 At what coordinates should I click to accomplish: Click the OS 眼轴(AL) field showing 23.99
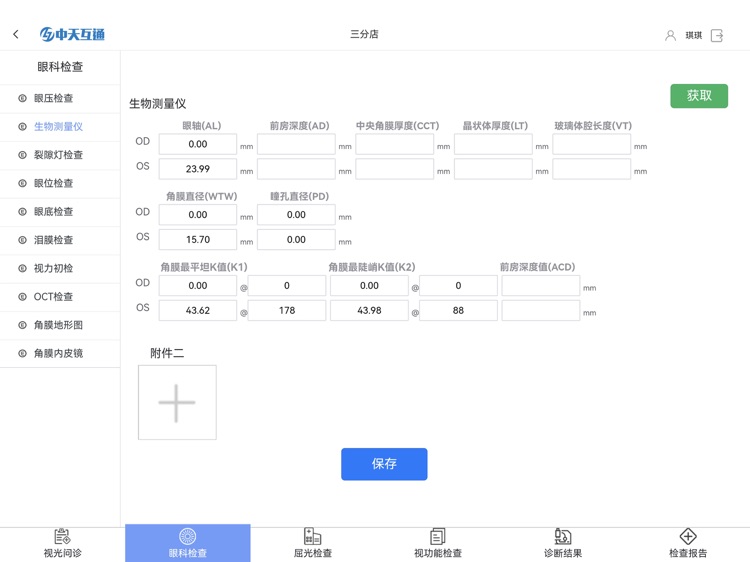click(198, 169)
